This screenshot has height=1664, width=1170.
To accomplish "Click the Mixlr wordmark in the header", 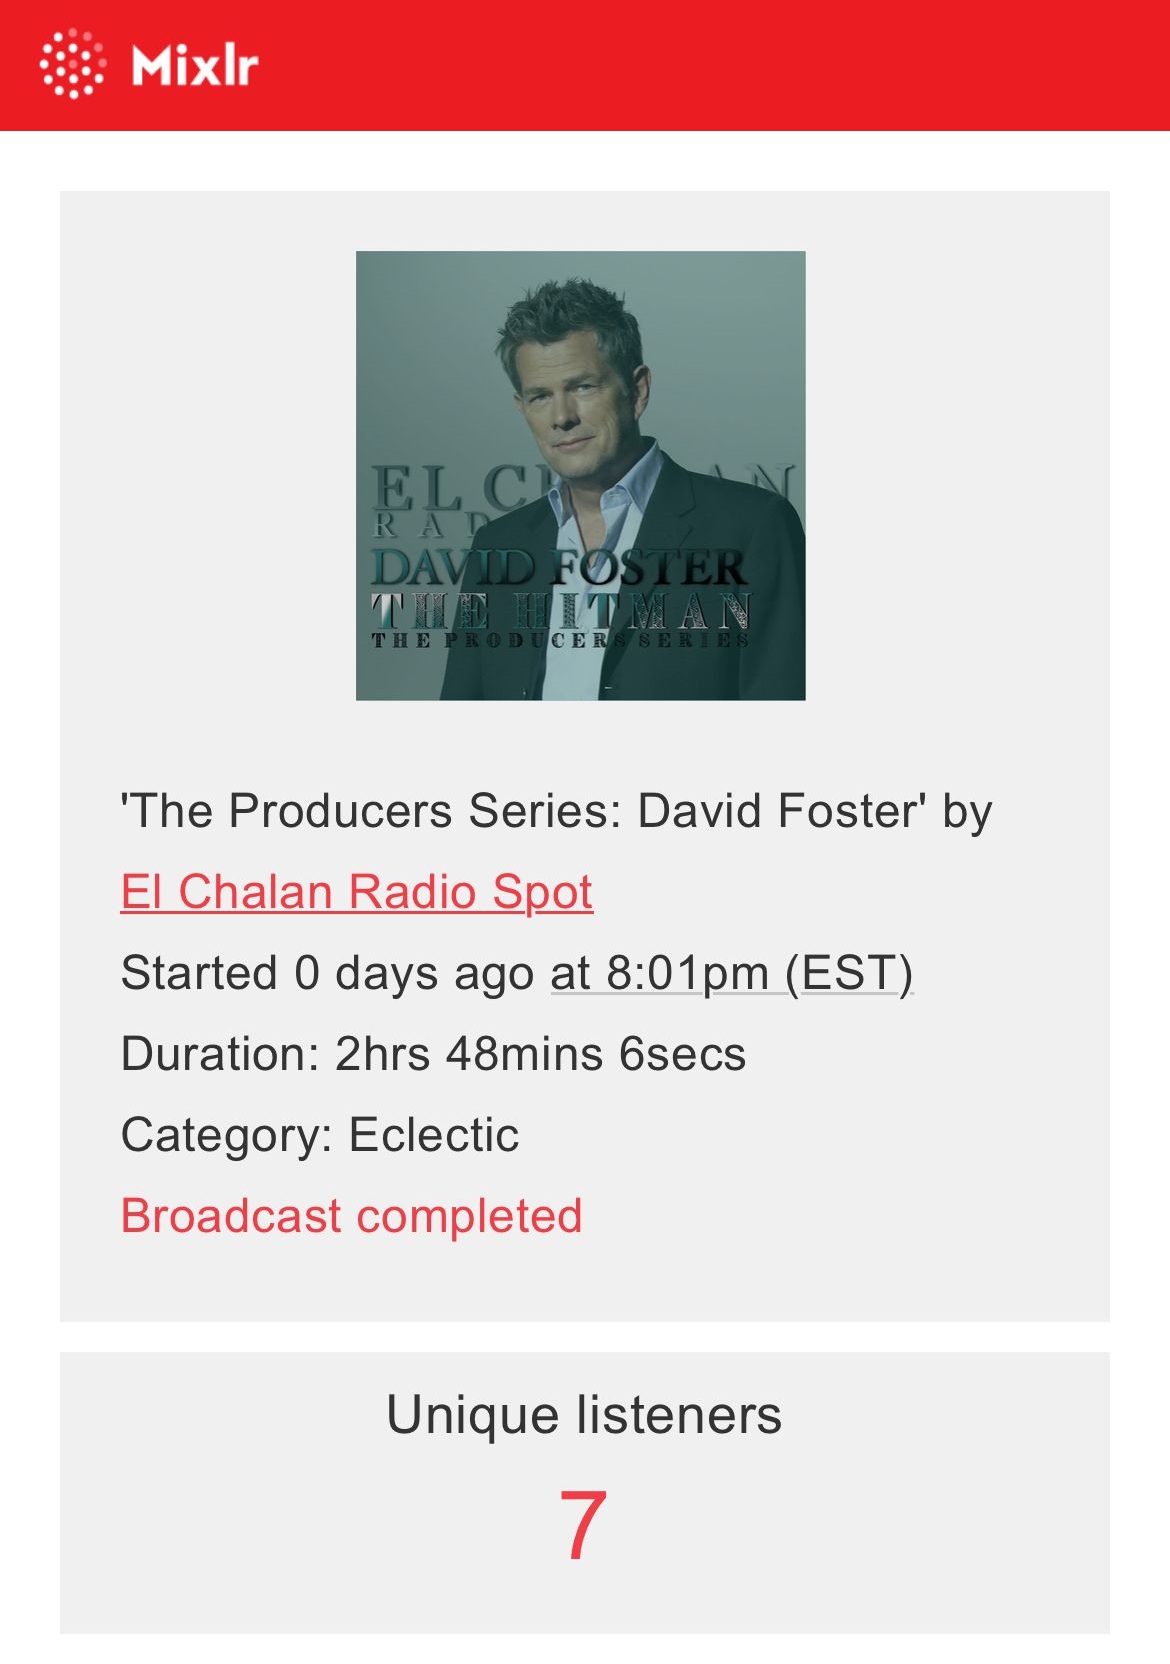I will click(x=195, y=66).
